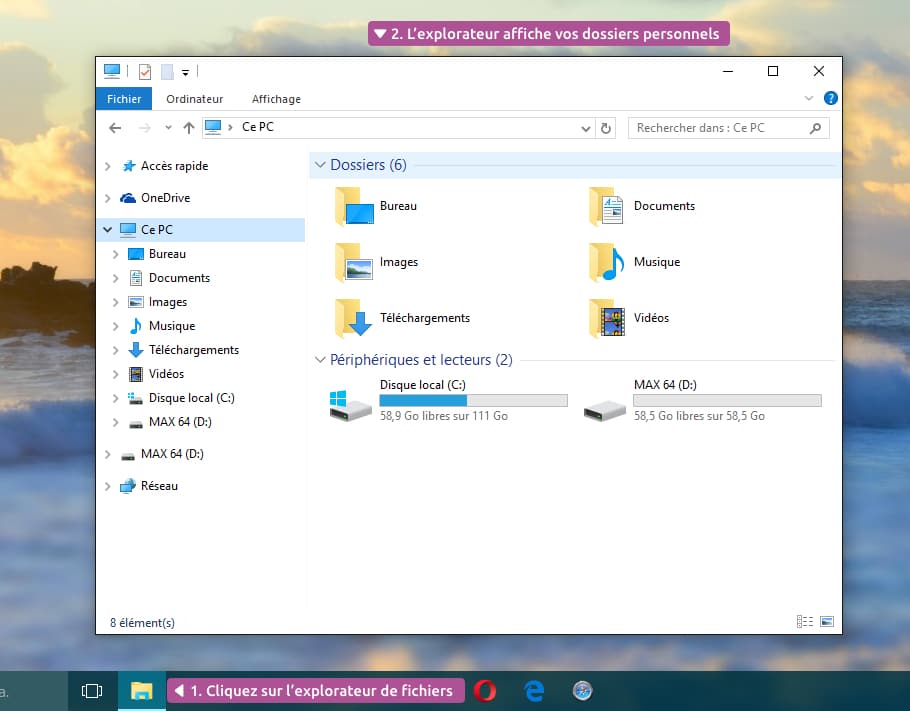Switch to the Affichage ribbon tab
The width and height of the screenshot is (910, 711).
tap(276, 99)
